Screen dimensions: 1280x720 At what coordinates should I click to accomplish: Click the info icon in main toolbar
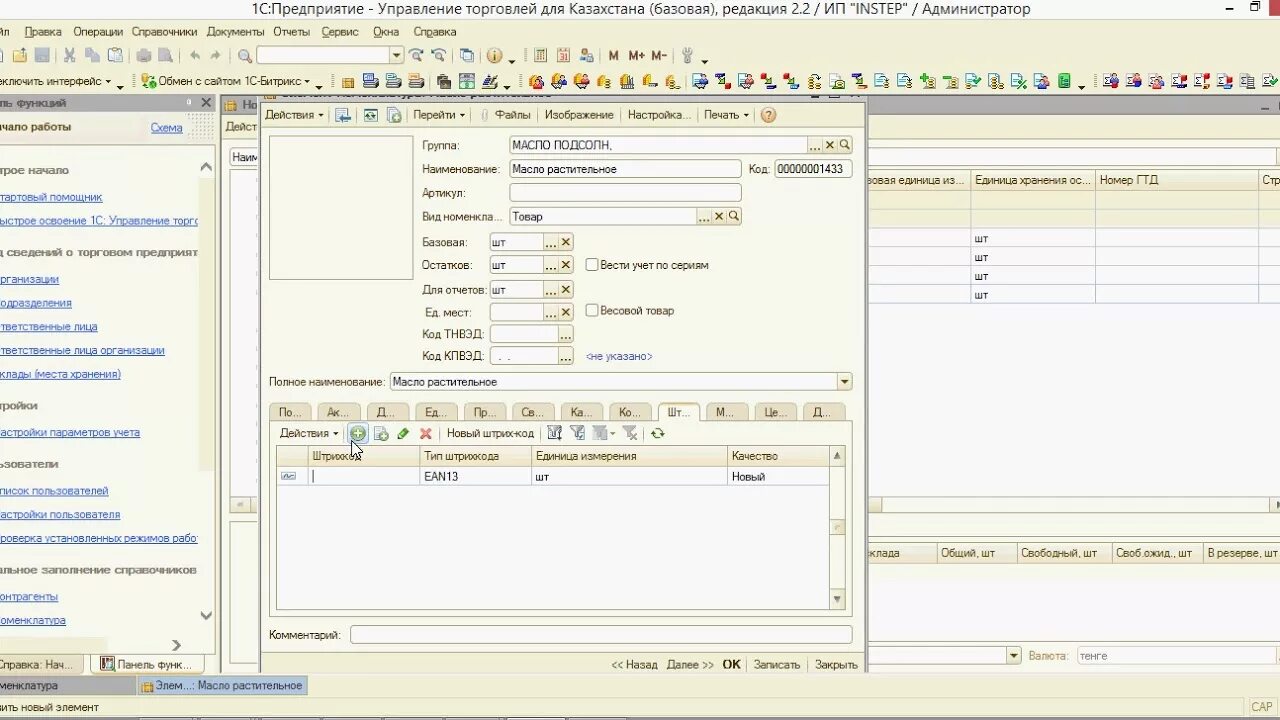pos(494,56)
